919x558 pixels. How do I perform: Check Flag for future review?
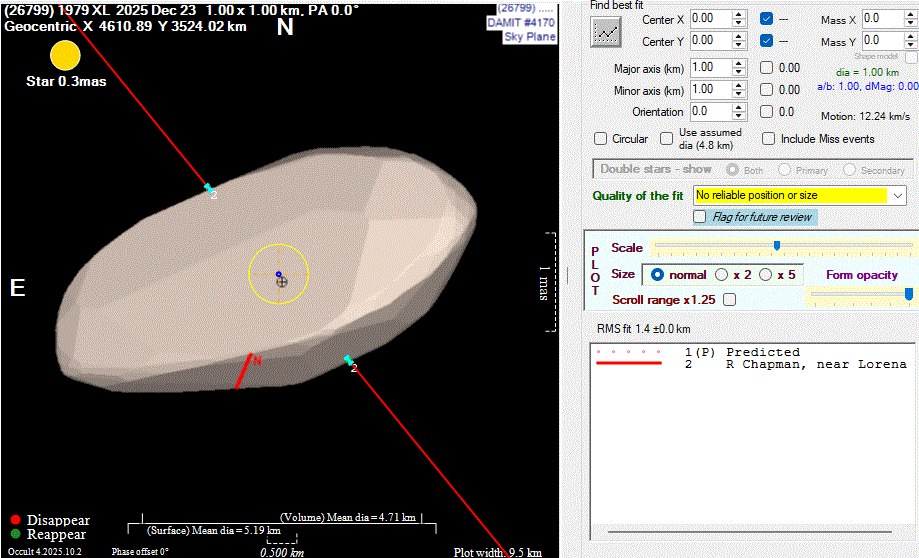[700, 217]
